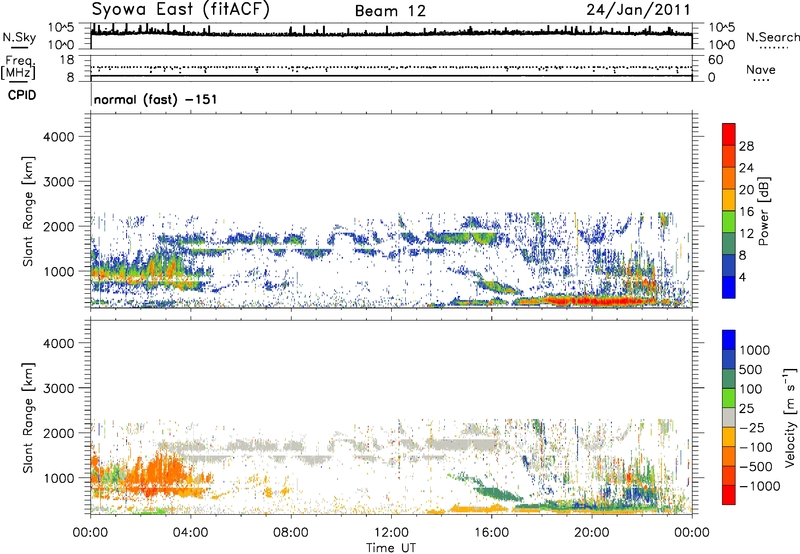The height and width of the screenshot is (554, 800).
Task: Click the date '24/Jan/2011'
Action: coord(638,10)
